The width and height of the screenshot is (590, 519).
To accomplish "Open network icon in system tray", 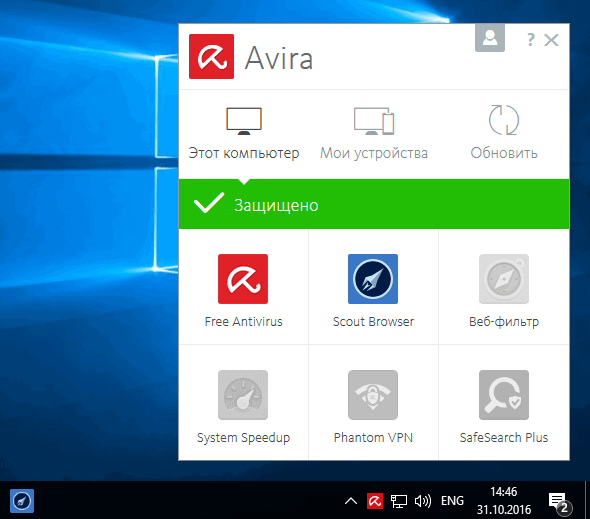I will pos(398,501).
